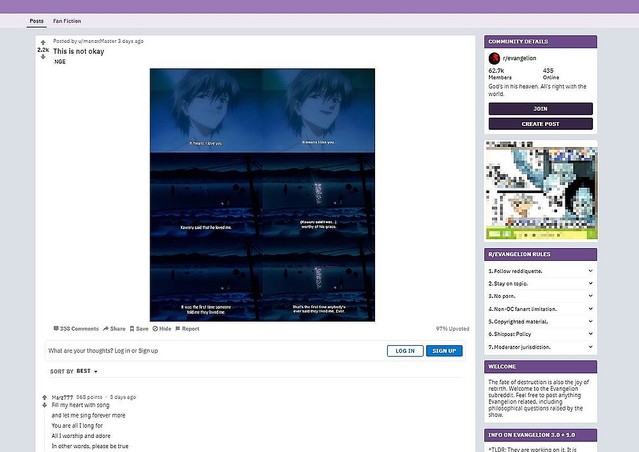Upvote the 'This is not okay' post
639x452 pixels.
(43, 42)
